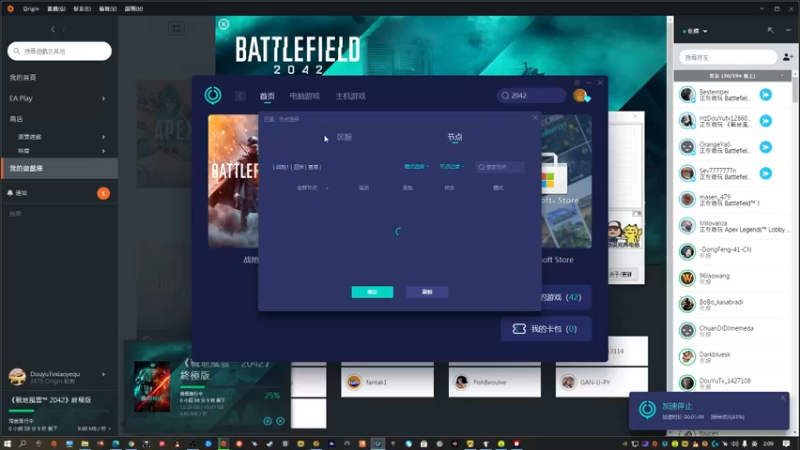Screen dimensions: 800x450
Task: Click the Battlefield 2042 download progress bar
Action: pyautogui.click(x=229, y=387)
